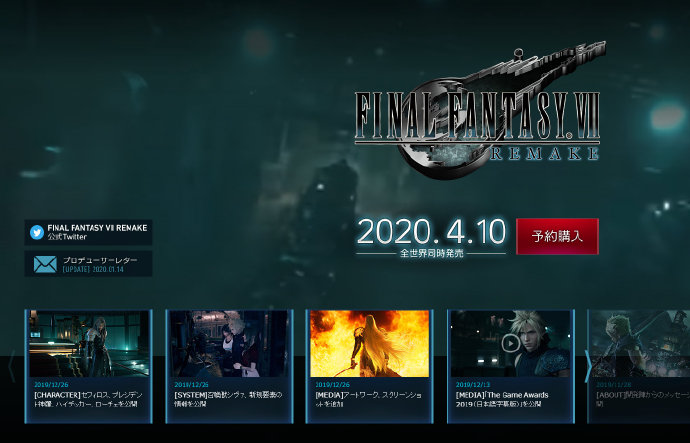Screen dimensions: 690x443
Task: Open SYSTEM news thumbnail about 召喚獣
Action: (x=229, y=344)
